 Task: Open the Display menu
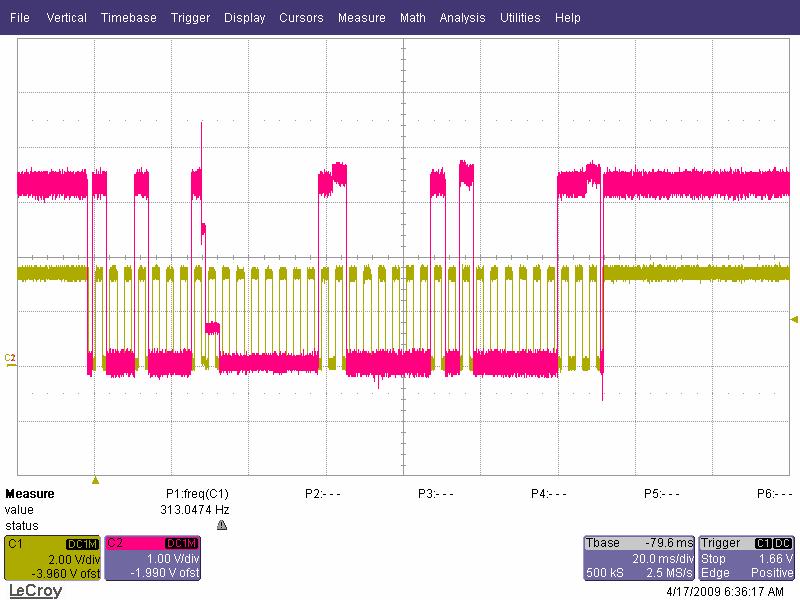244,17
